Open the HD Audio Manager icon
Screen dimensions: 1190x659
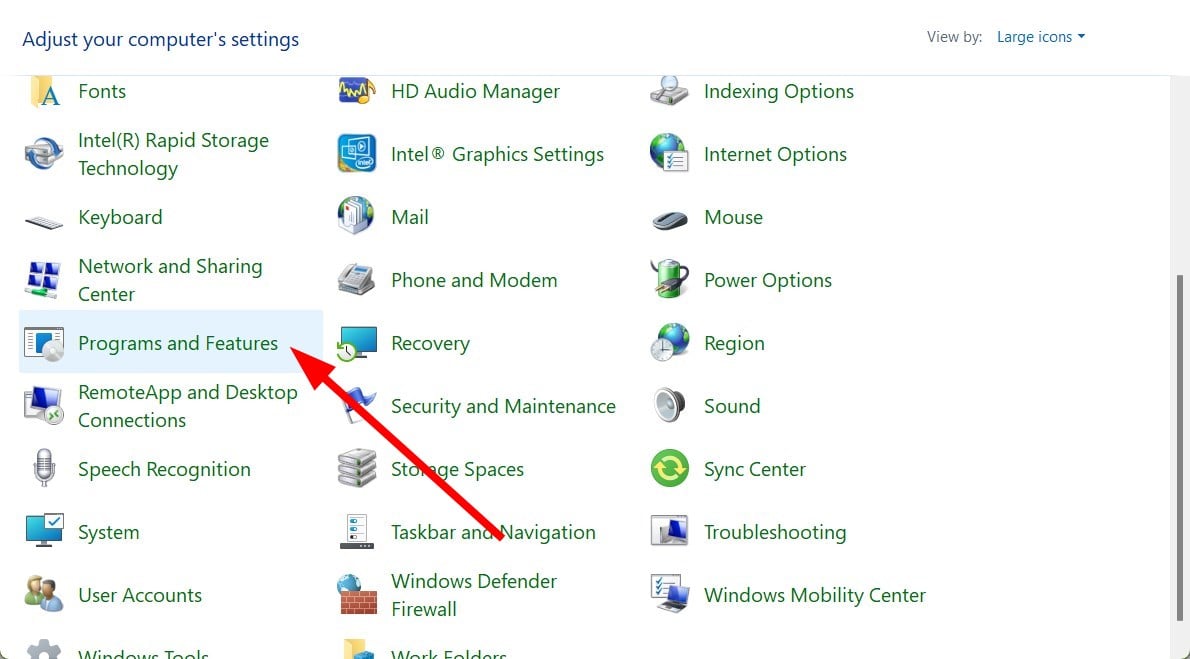click(x=357, y=92)
